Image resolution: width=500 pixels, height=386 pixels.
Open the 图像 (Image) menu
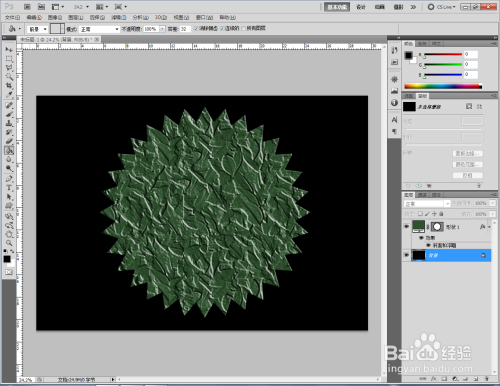[x=55, y=17]
